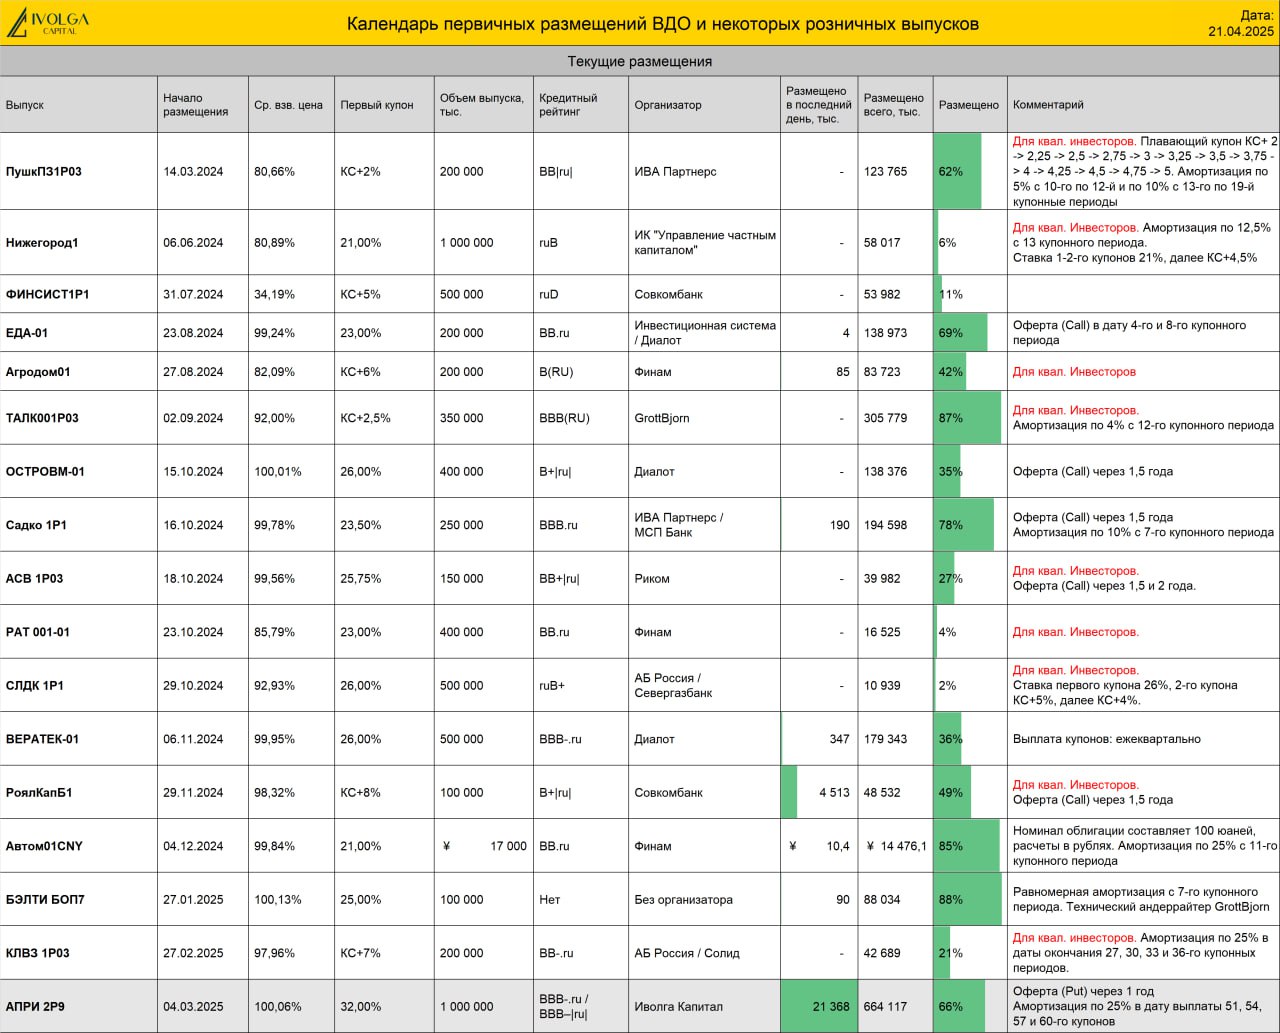
Task: Click the issue name Автом01CNY
Action: 44,846
